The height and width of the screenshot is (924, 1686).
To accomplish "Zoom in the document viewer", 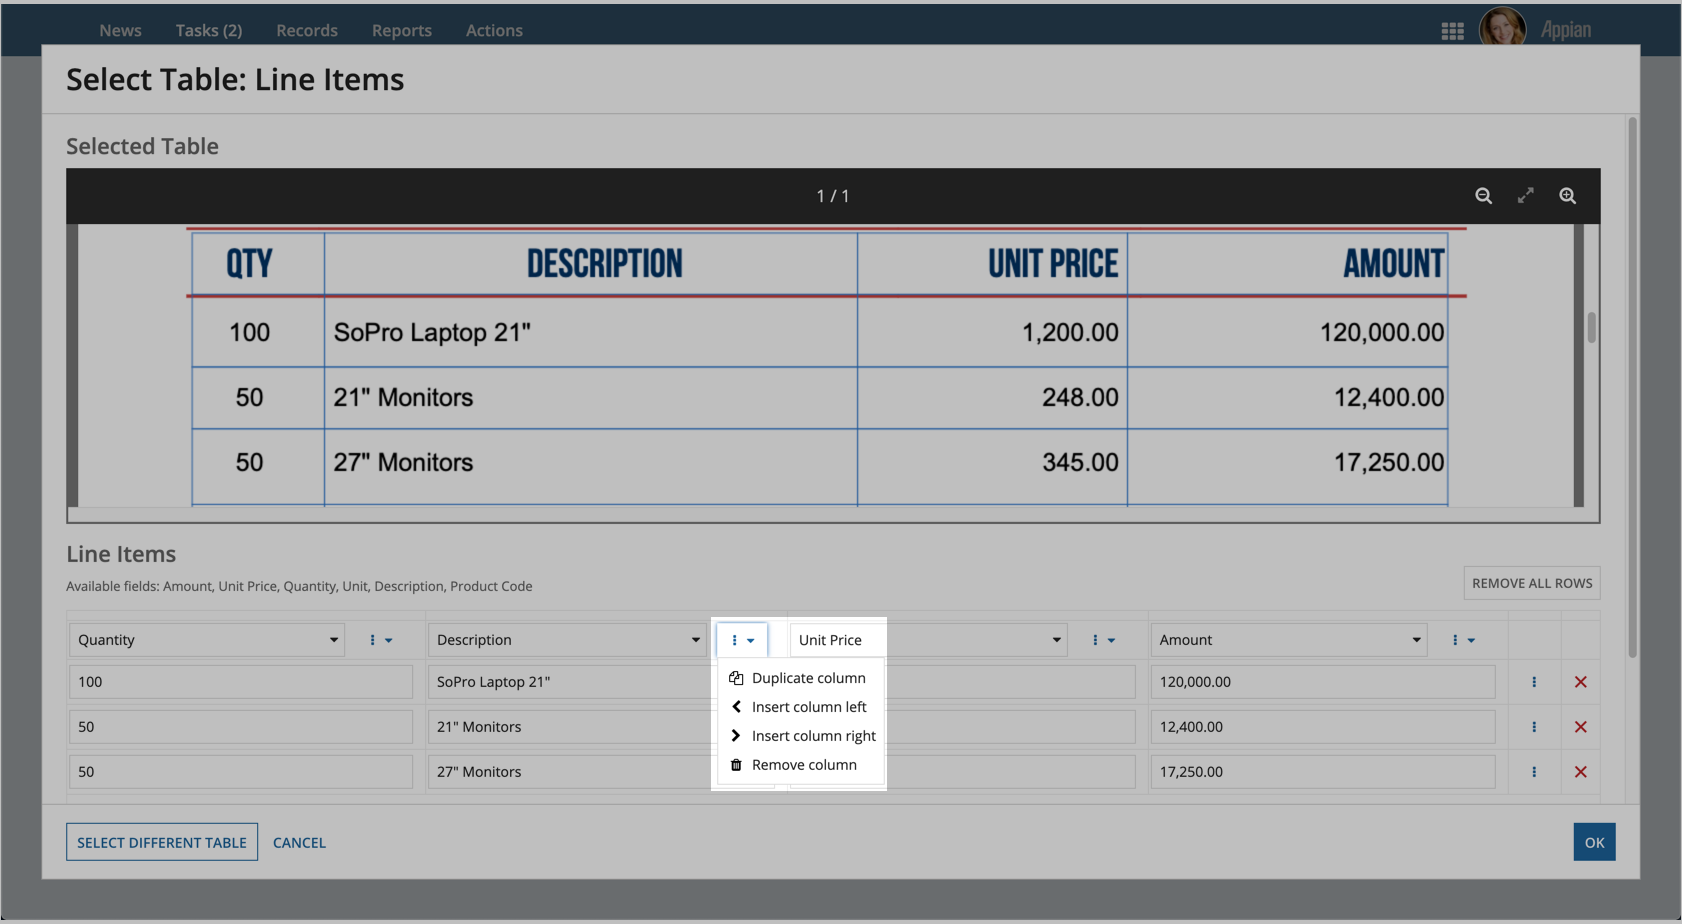I will point(1567,196).
